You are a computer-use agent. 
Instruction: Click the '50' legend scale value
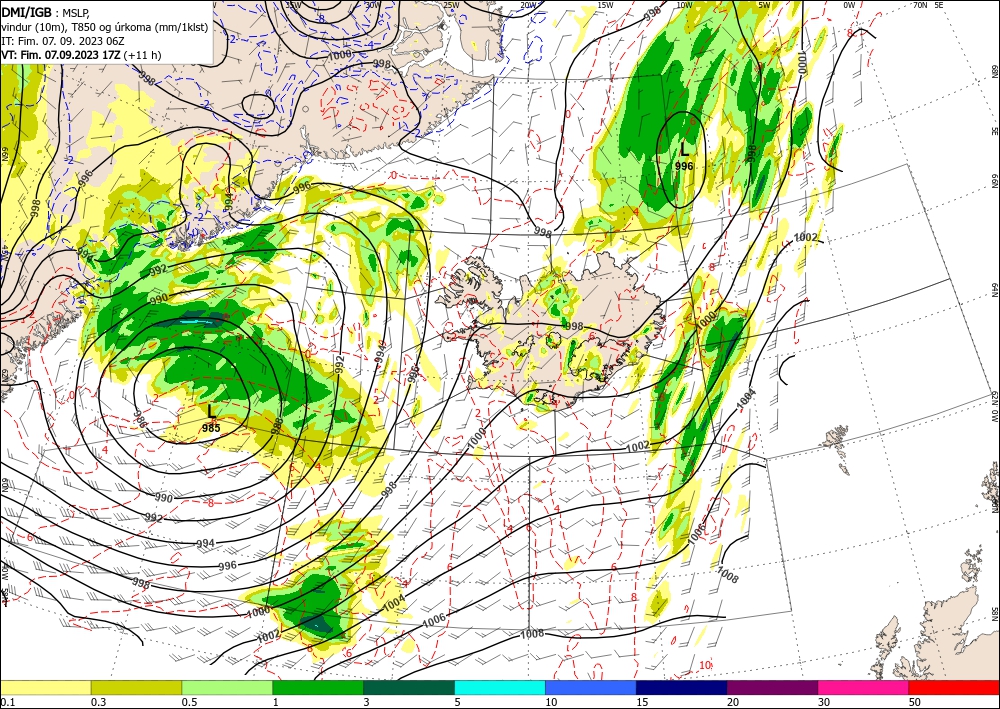point(915,702)
